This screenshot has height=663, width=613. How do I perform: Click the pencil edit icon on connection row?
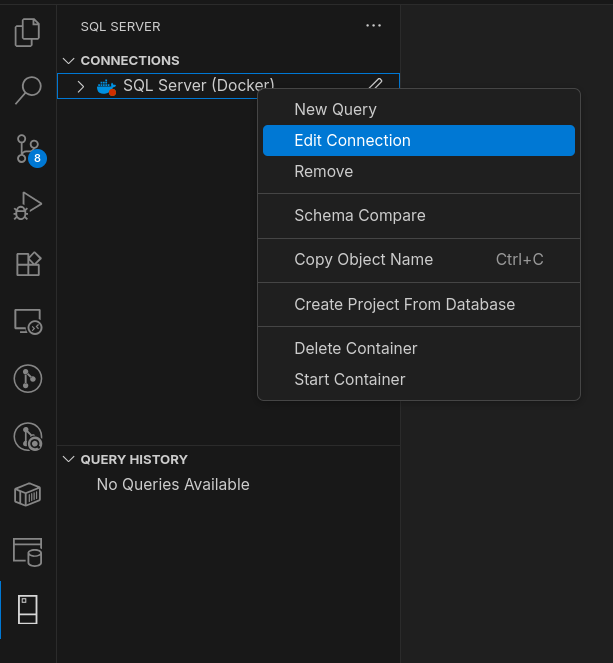376,86
